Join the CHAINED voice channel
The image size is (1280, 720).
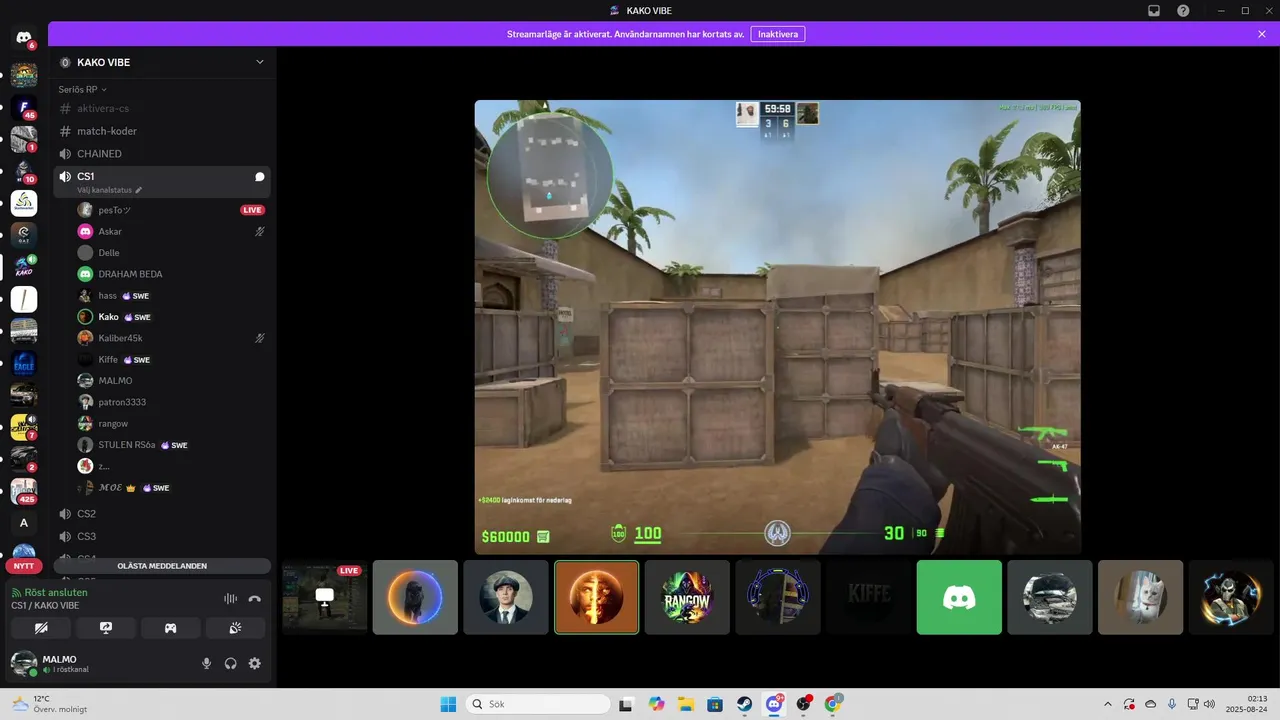point(162,154)
